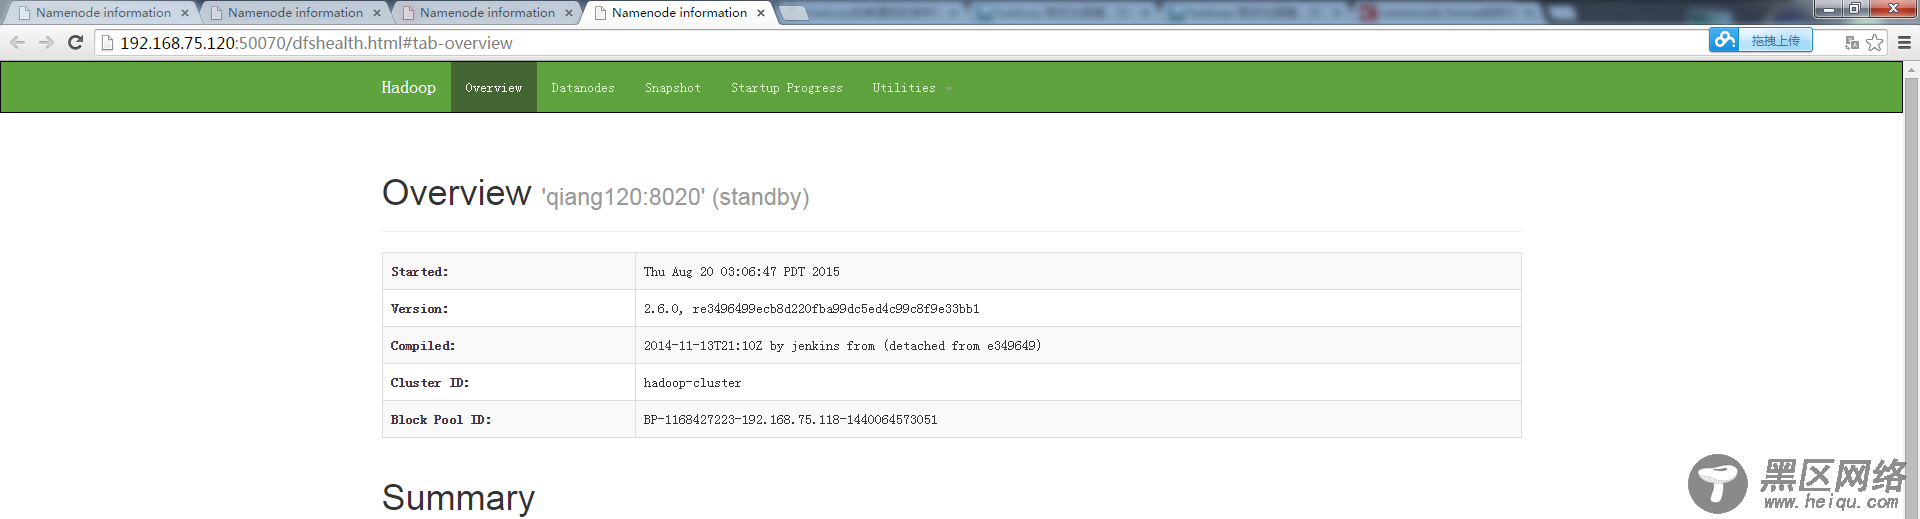
Task: Reload the Namenode page
Action: (x=75, y=42)
